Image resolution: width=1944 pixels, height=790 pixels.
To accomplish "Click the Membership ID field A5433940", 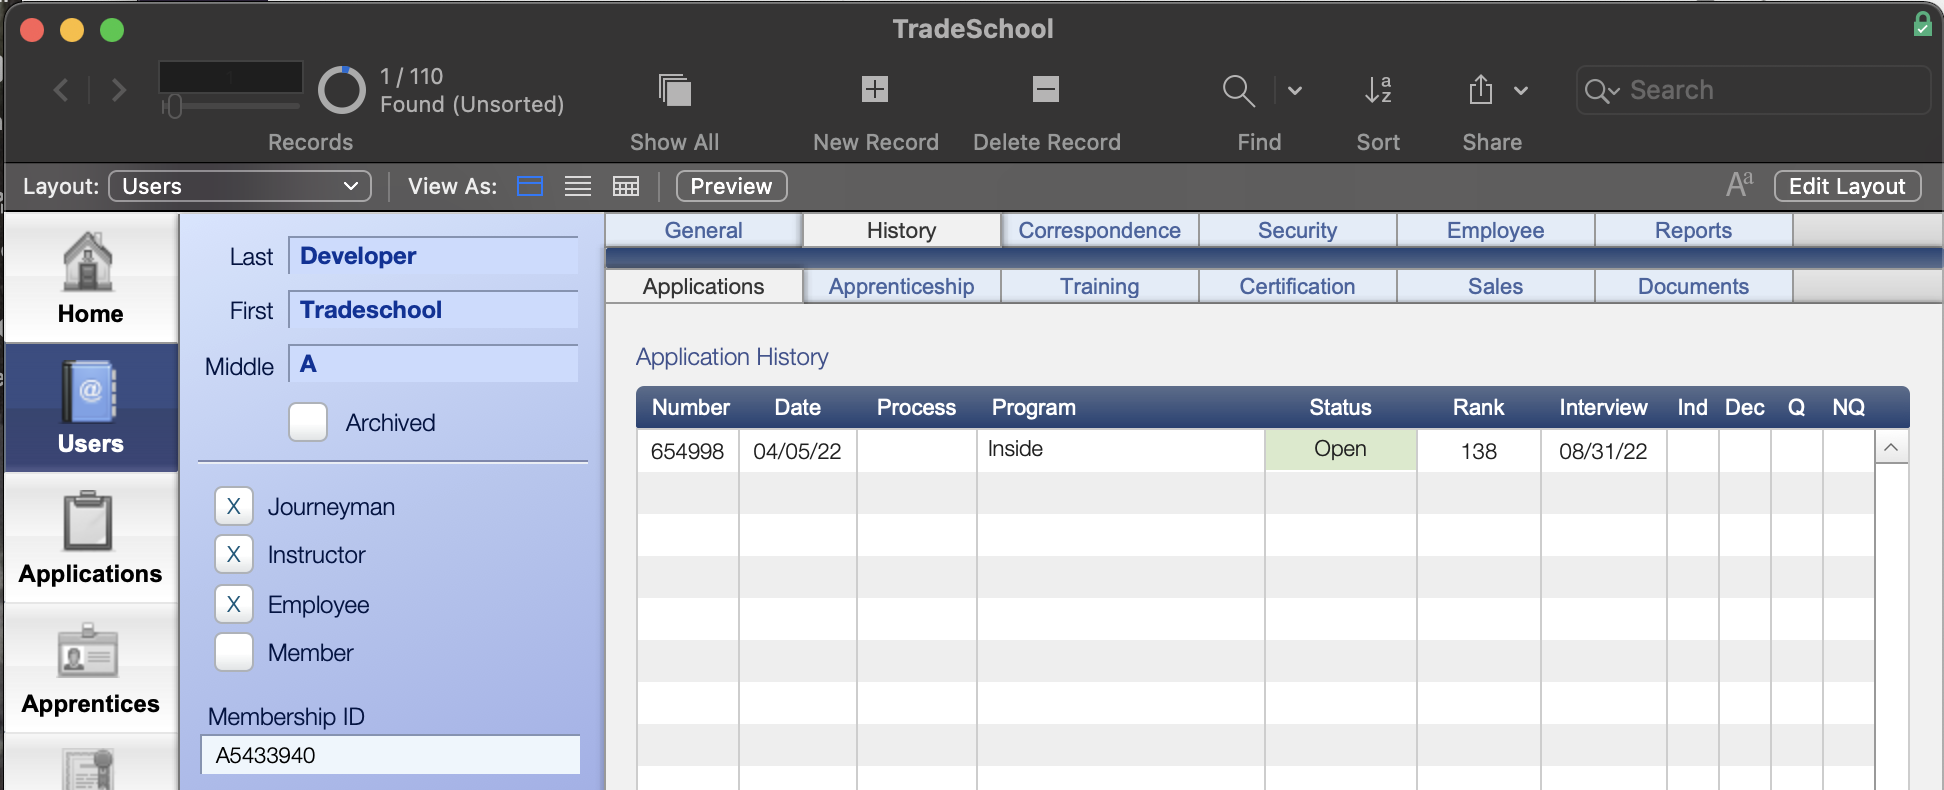I will 390,755.
